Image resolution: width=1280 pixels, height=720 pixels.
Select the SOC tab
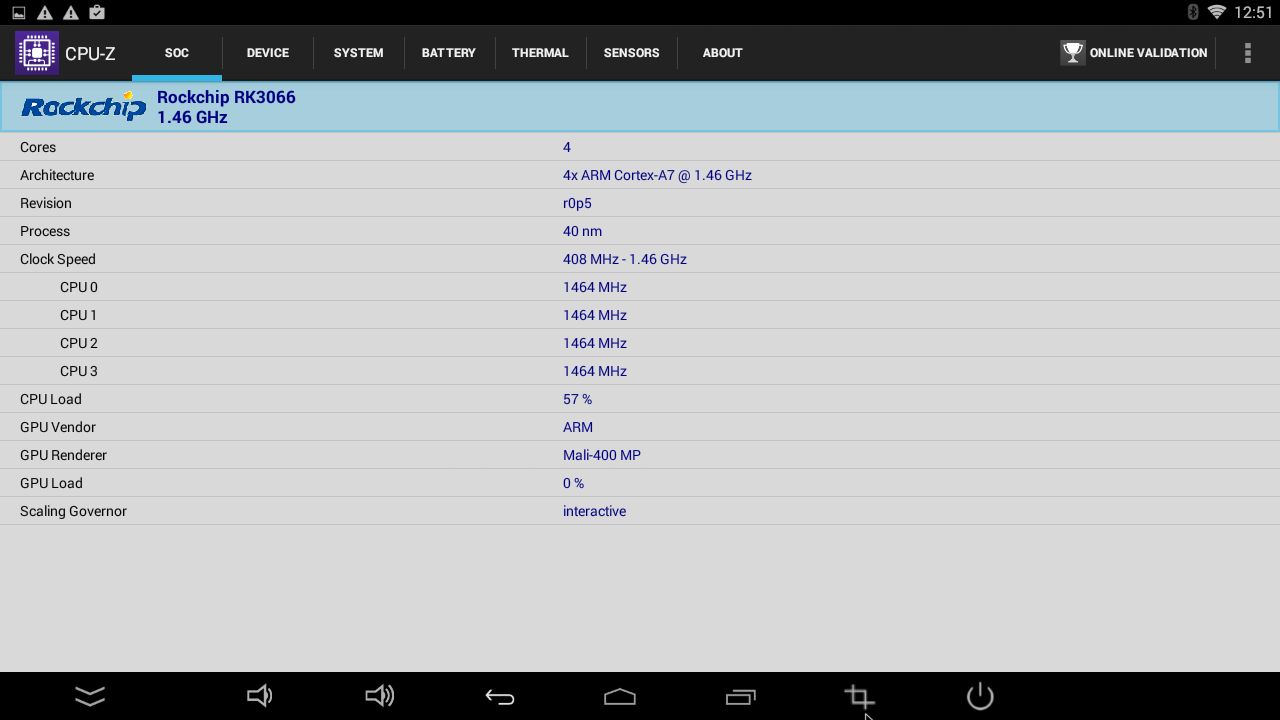pos(177,53)
